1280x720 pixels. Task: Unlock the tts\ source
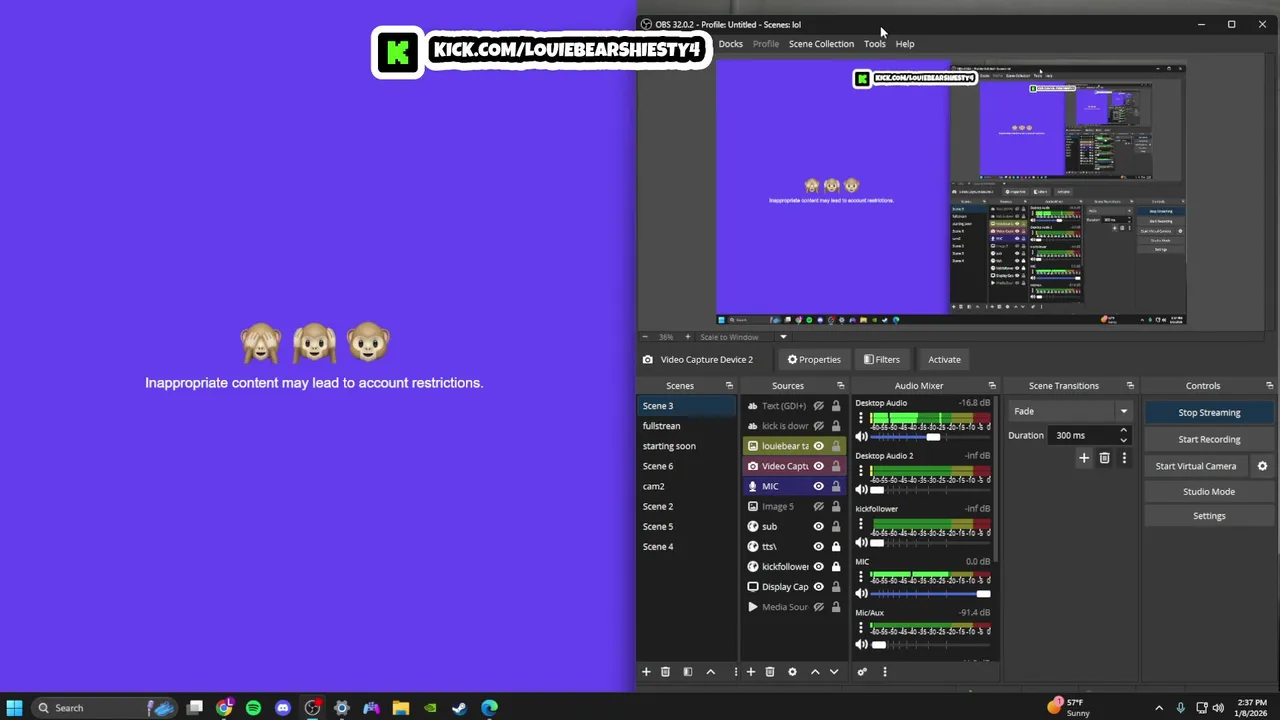836,546
